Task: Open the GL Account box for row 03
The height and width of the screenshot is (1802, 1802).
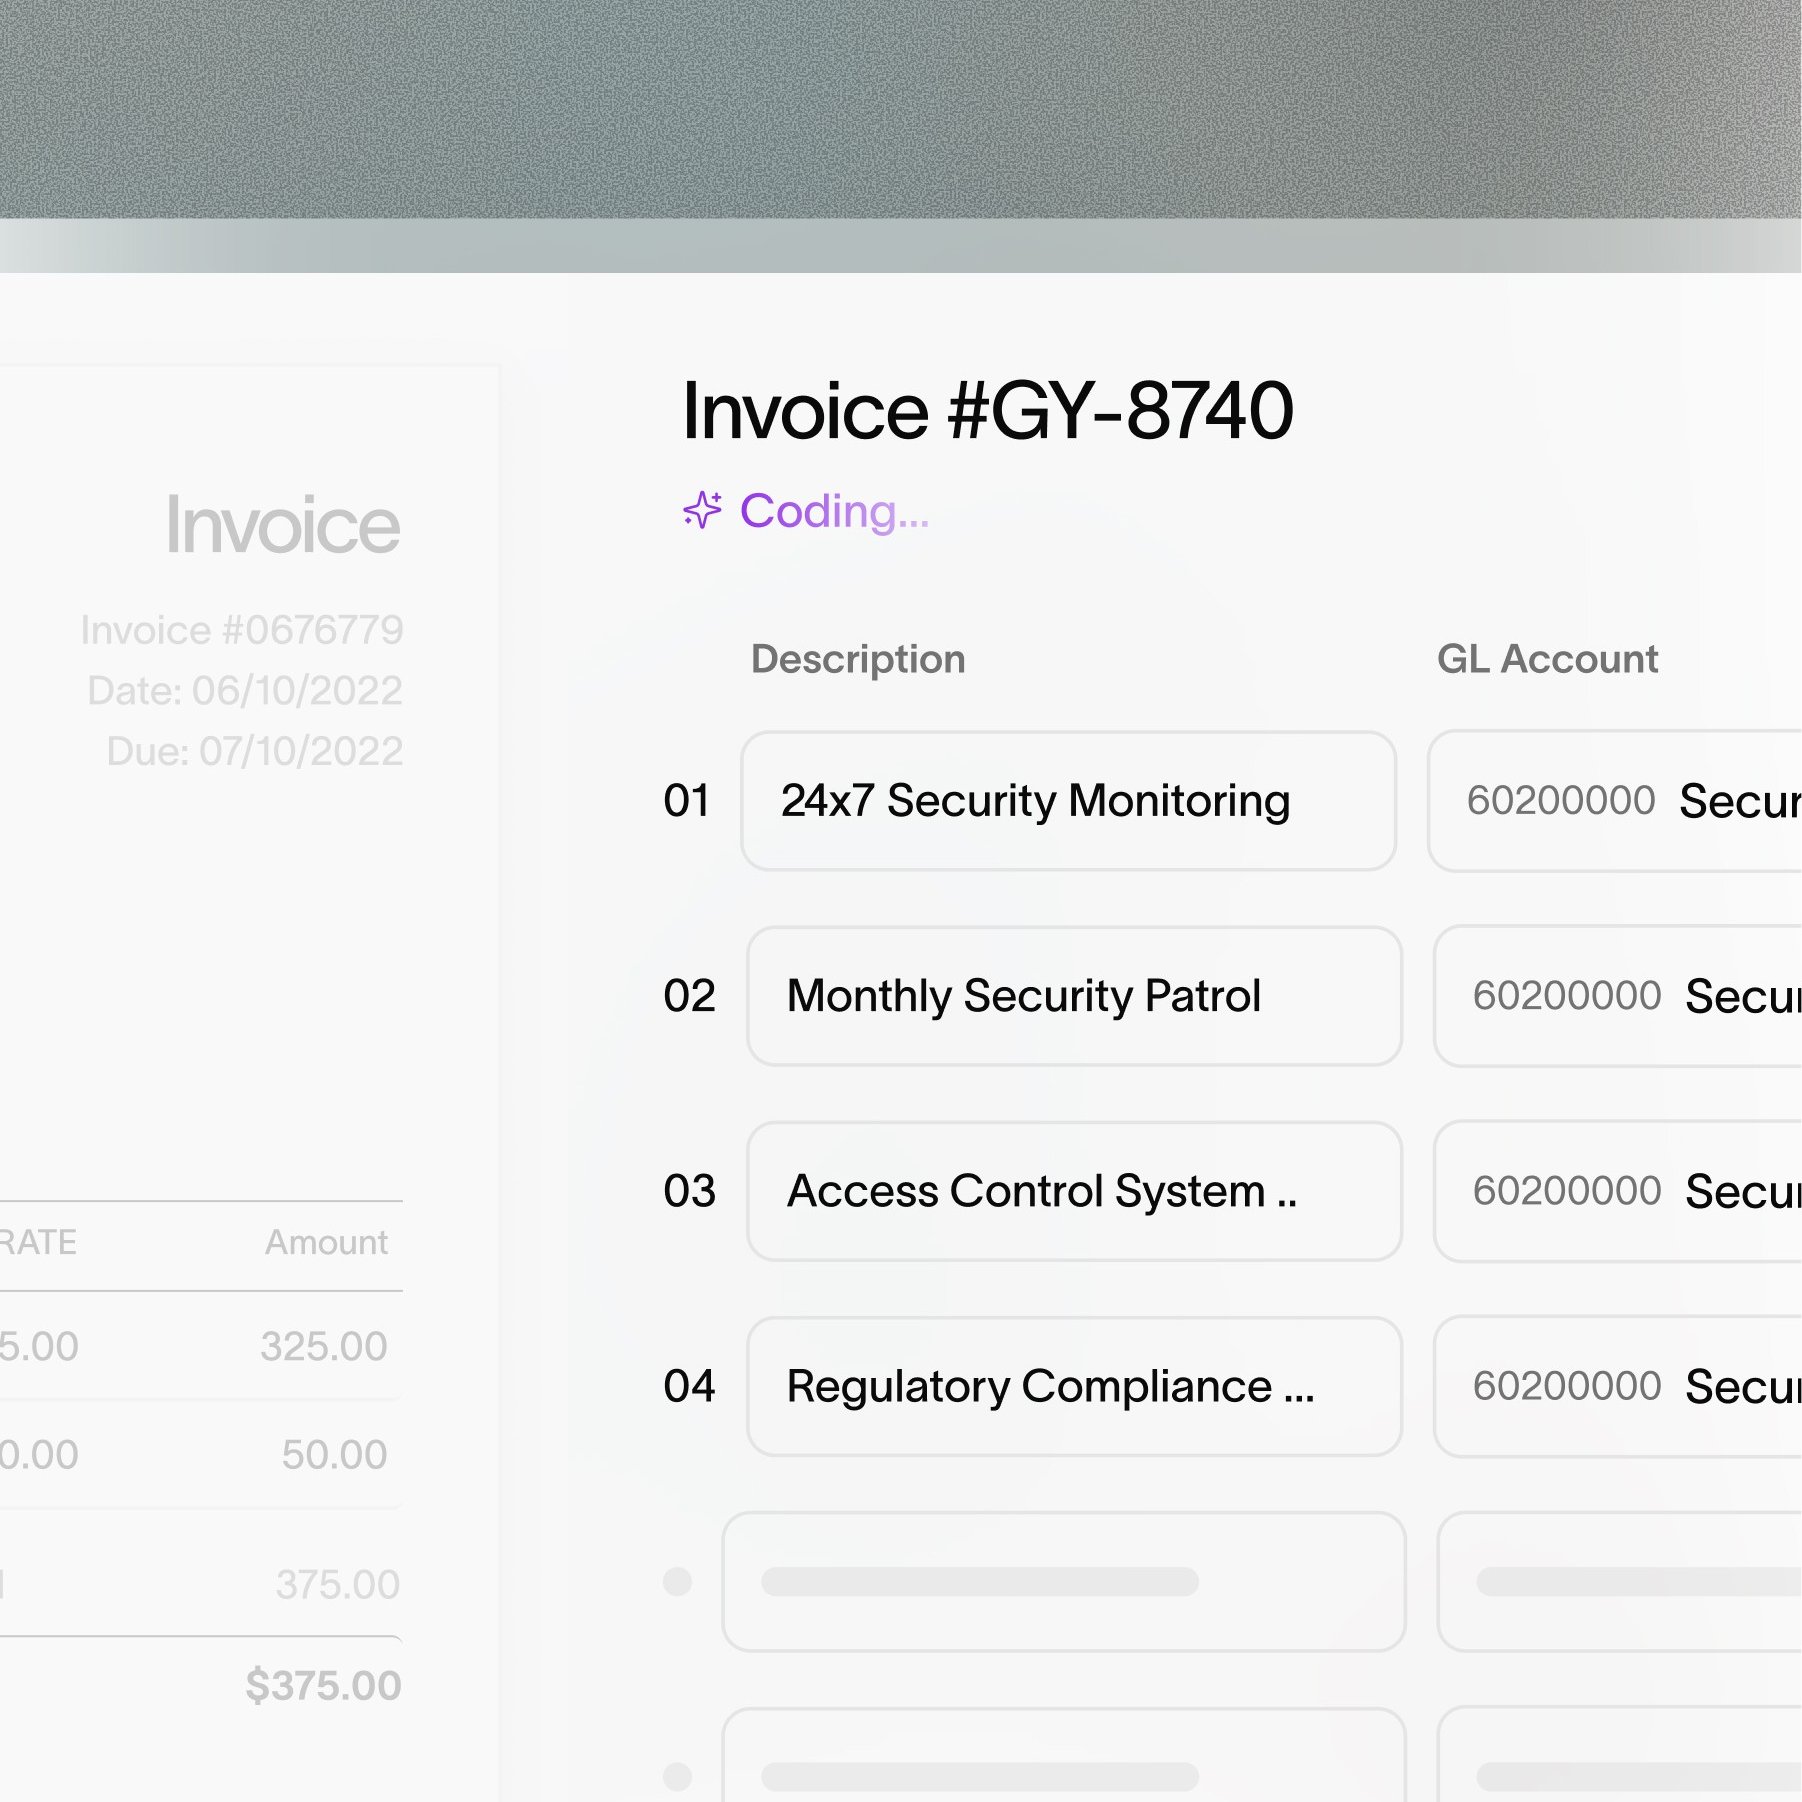Action: pyautogui.click(x=1618, y=1191)
